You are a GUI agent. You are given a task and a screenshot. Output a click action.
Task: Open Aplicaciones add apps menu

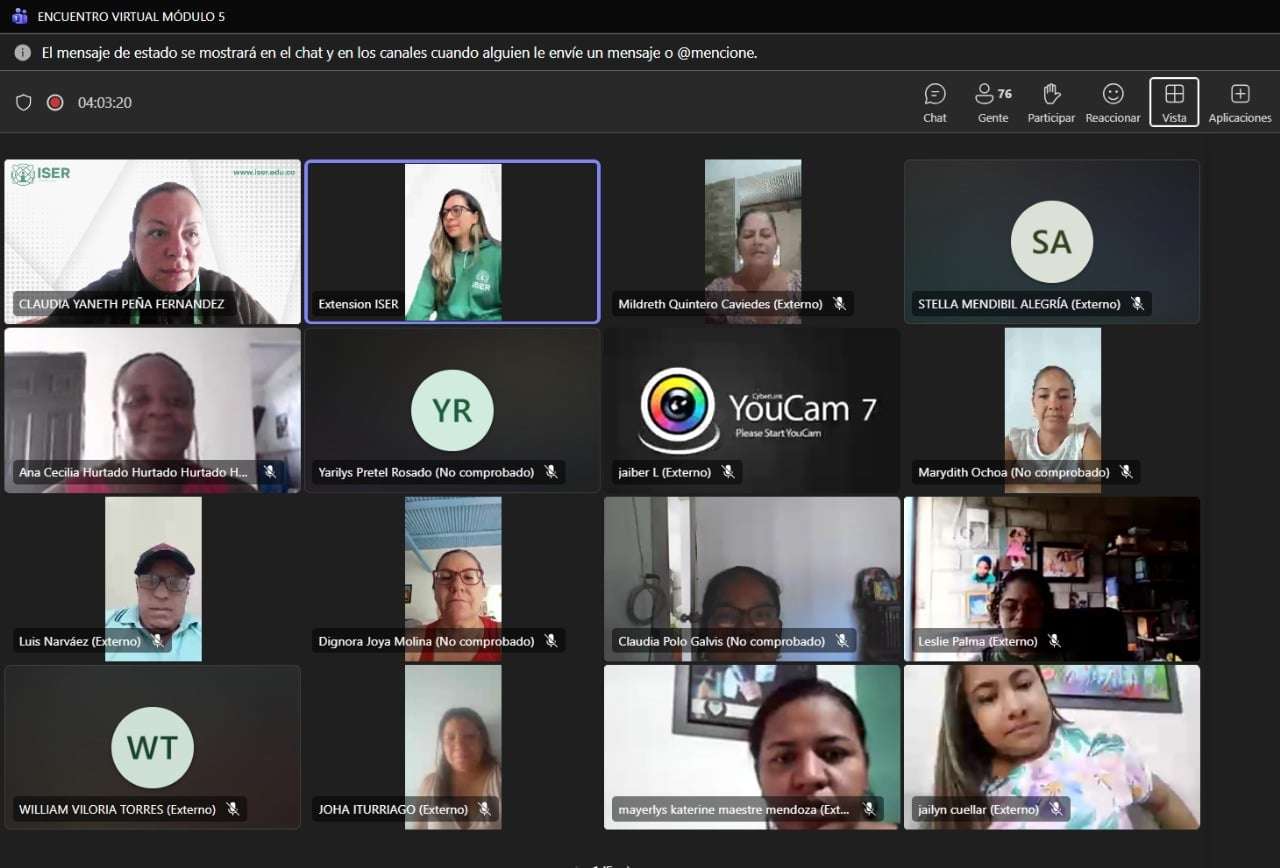tap(1240, 102)
